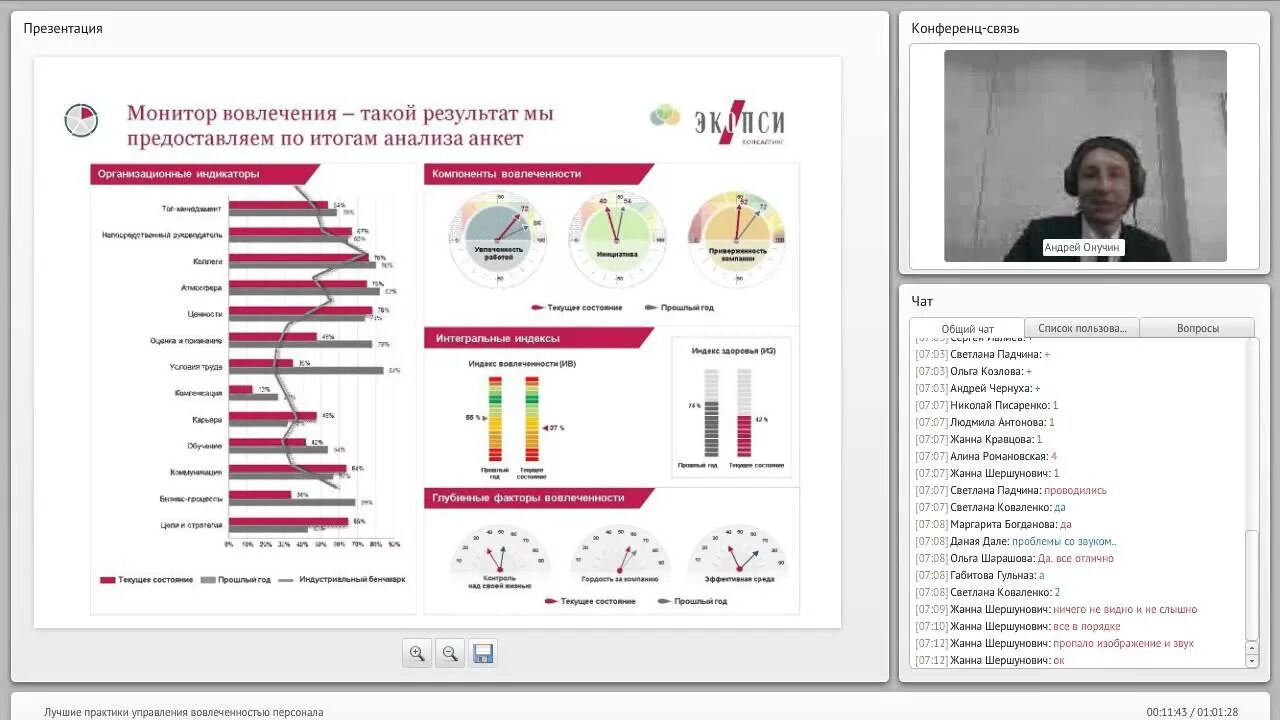The image size is (1280, 720).
Task: Select Габитова Гульназ's chat message
Action: [x=980, y=575]
